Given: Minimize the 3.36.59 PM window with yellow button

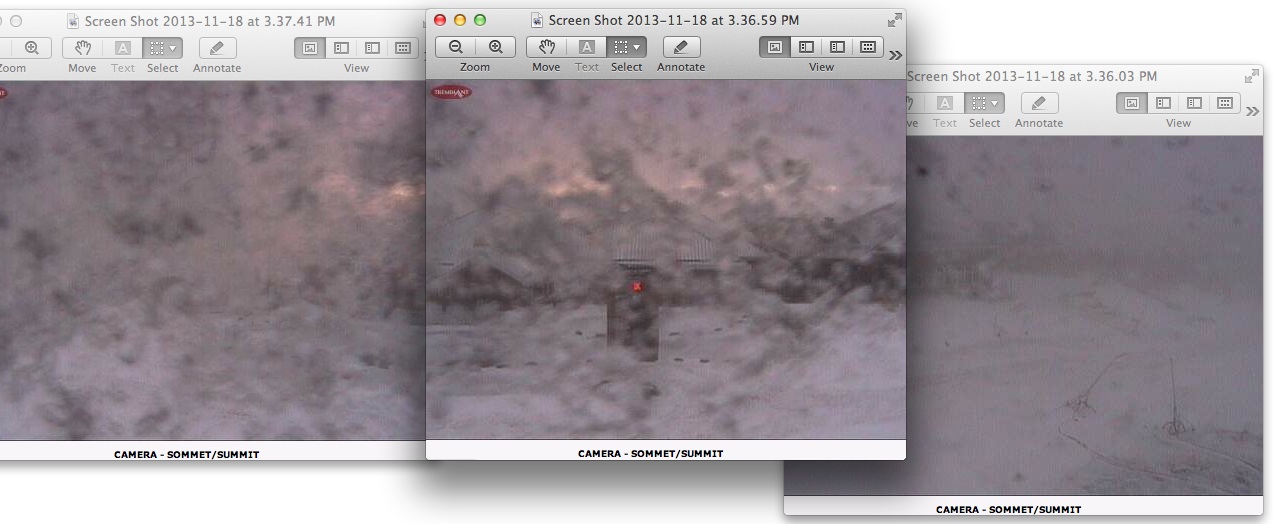Looking at the screenshot, I should point(460,20).
